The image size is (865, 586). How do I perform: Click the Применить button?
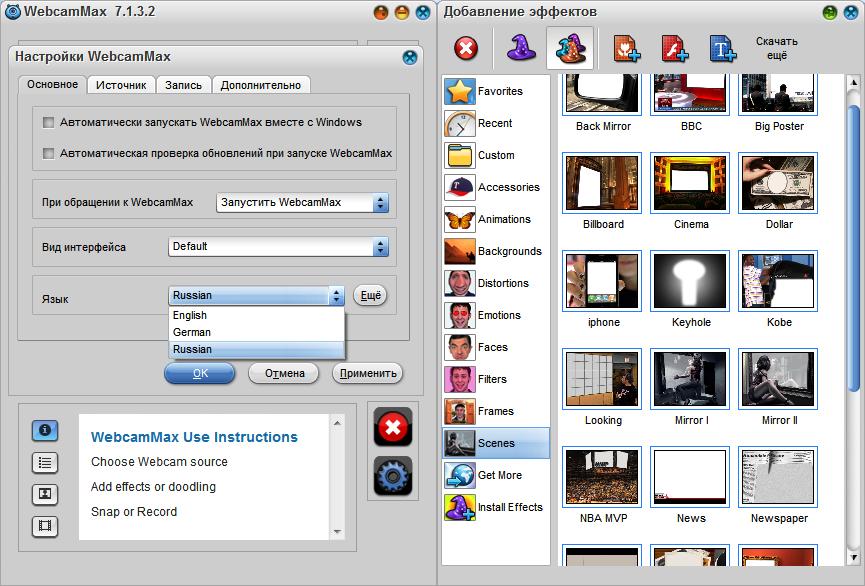pyautogui.click(x=367, y=374)
